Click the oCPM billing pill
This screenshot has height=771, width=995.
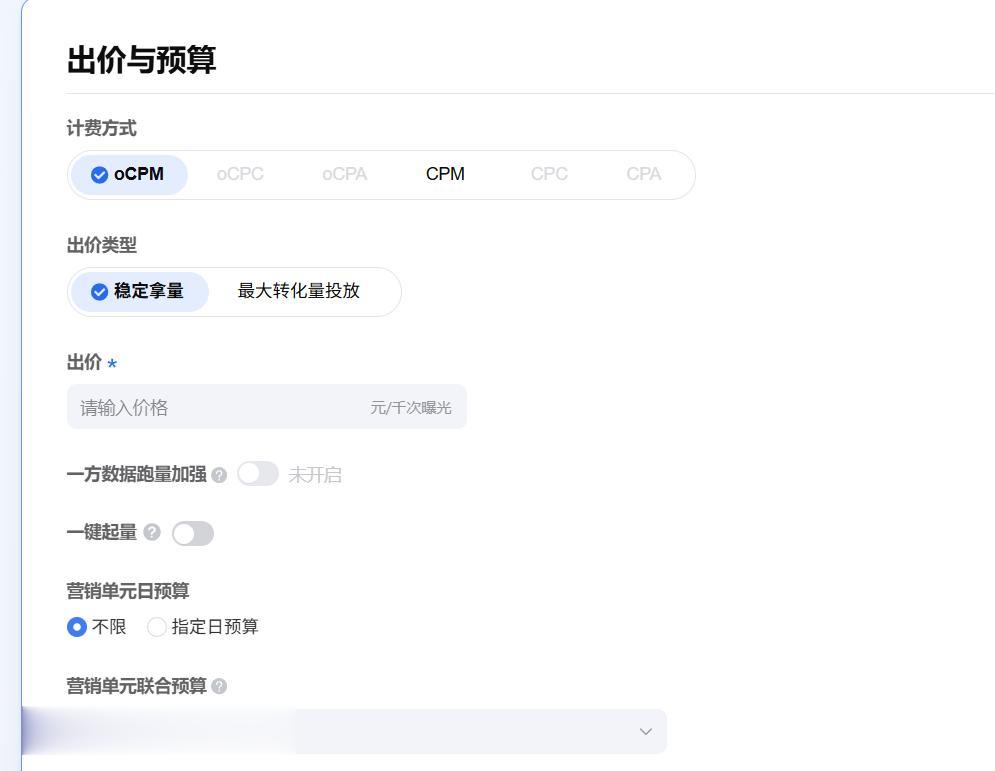click(x=129, y=175)
